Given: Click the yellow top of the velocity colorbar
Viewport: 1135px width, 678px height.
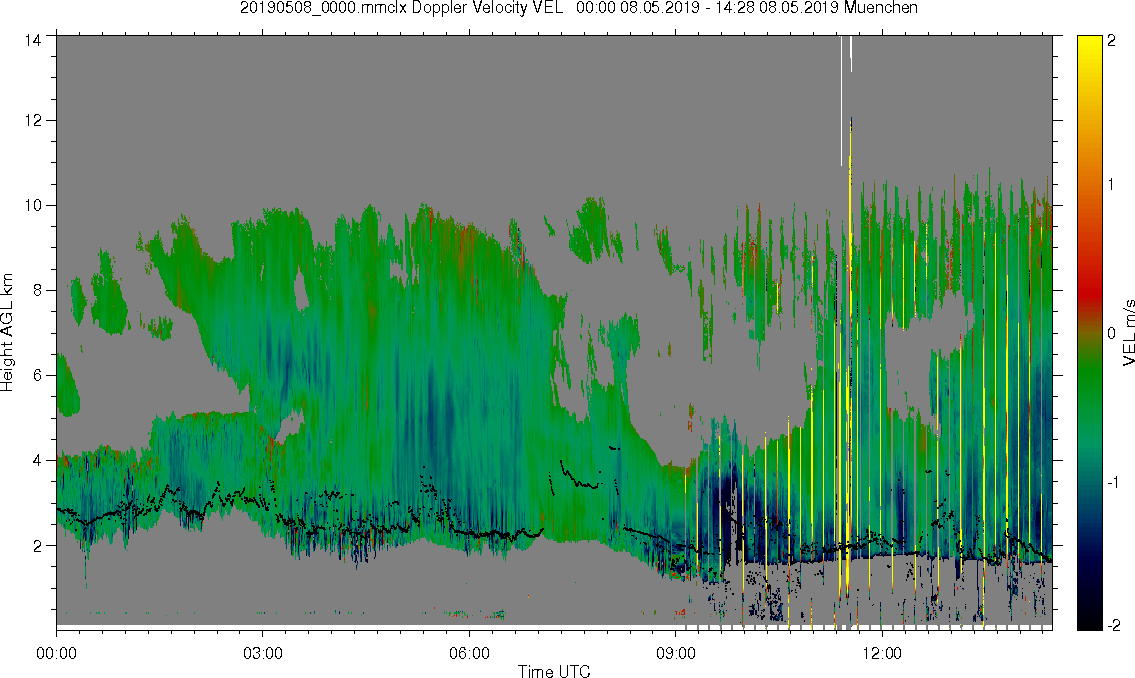Looking at the screenshot, I should (x=1089, y=43).
